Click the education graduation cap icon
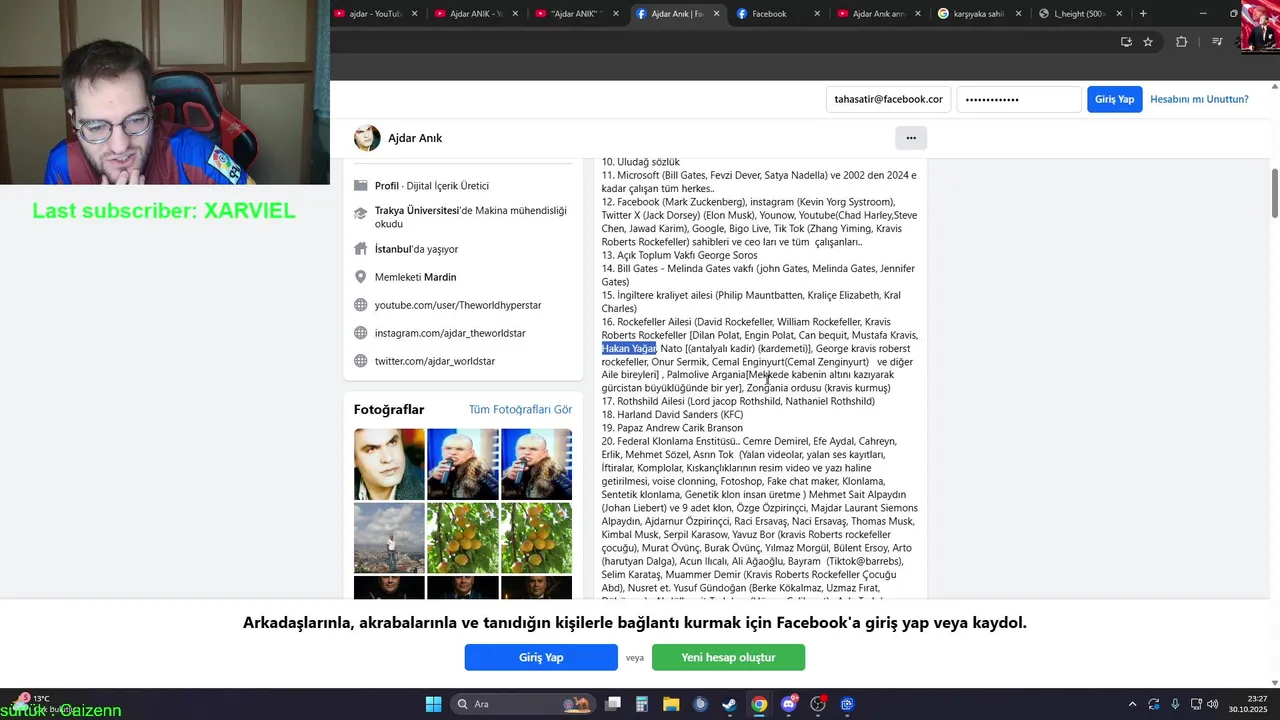The width and height of the screenshot is (1280, 720). [361, 214]
